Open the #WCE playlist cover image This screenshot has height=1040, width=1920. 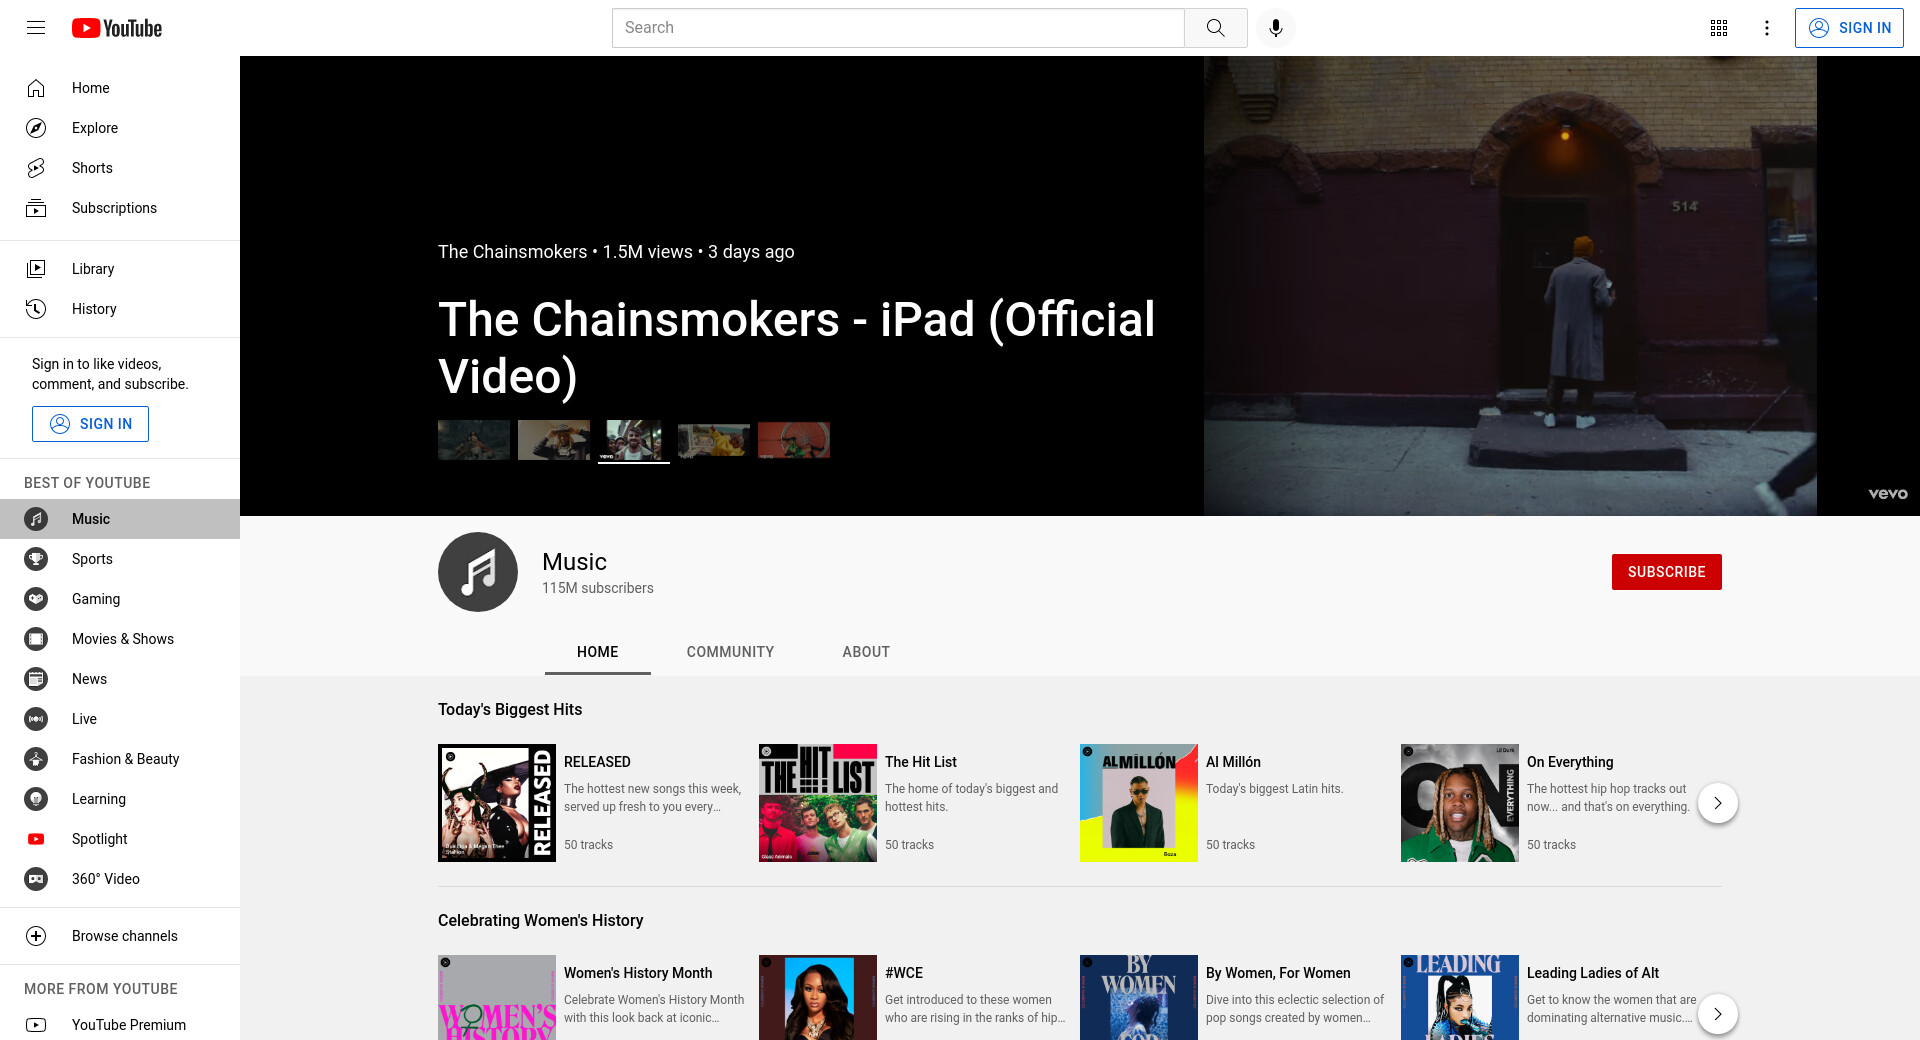tap(818, 997)
